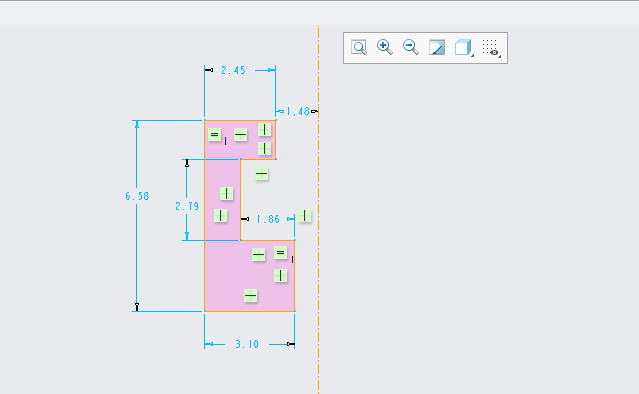Select the 3.10 bottom width dimension
This screenshot has height=394, width=639.
coord(247,344)
